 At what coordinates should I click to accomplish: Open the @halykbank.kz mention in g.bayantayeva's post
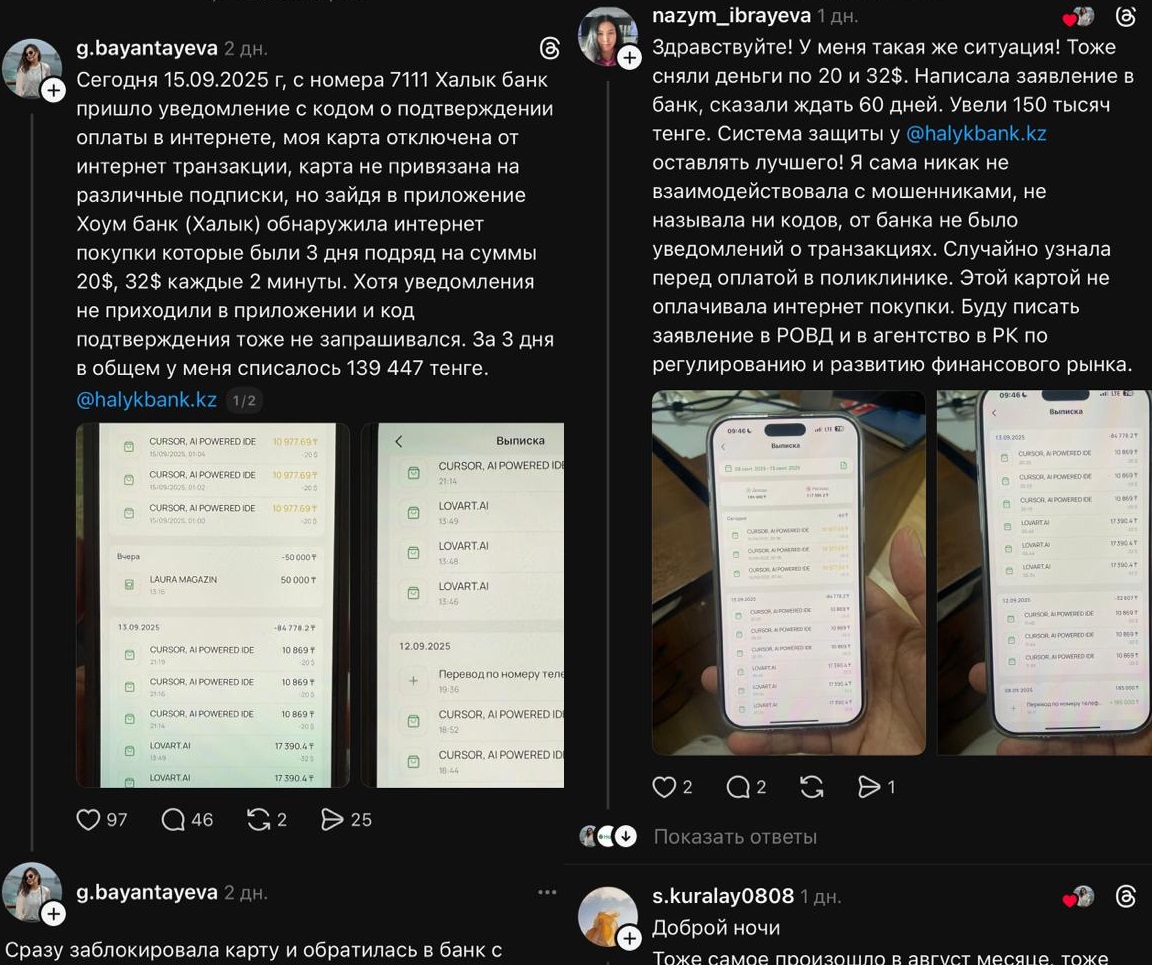(146, 400)
